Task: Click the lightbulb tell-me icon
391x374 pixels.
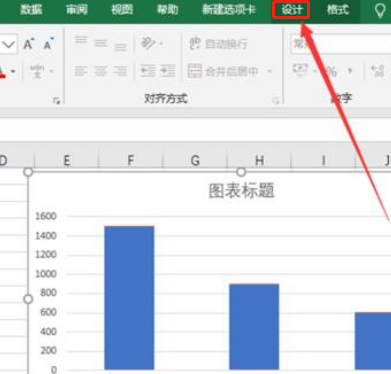Action: click(380, 10)
